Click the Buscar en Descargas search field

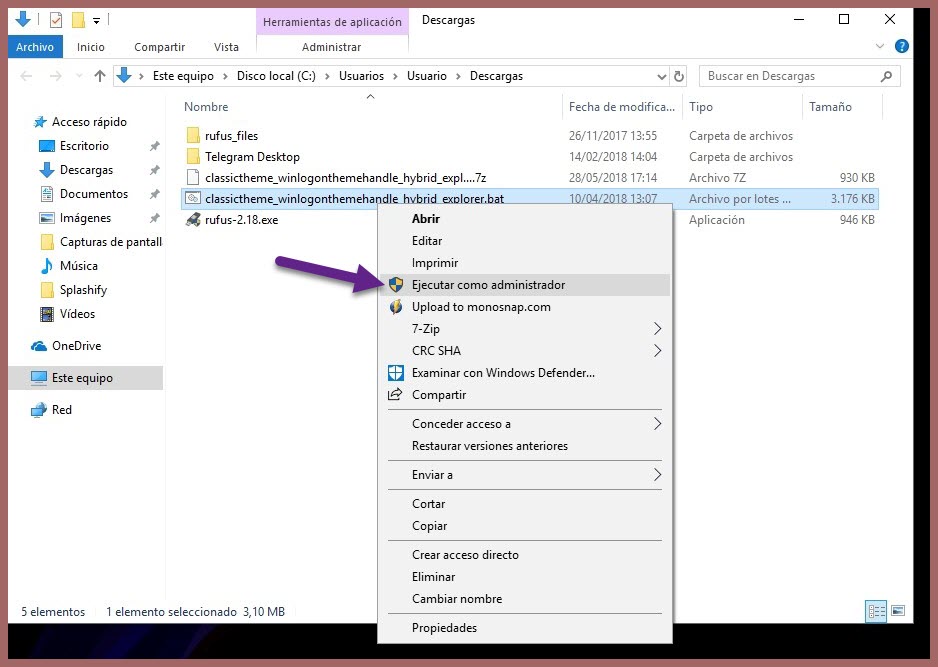click(790, 76)
